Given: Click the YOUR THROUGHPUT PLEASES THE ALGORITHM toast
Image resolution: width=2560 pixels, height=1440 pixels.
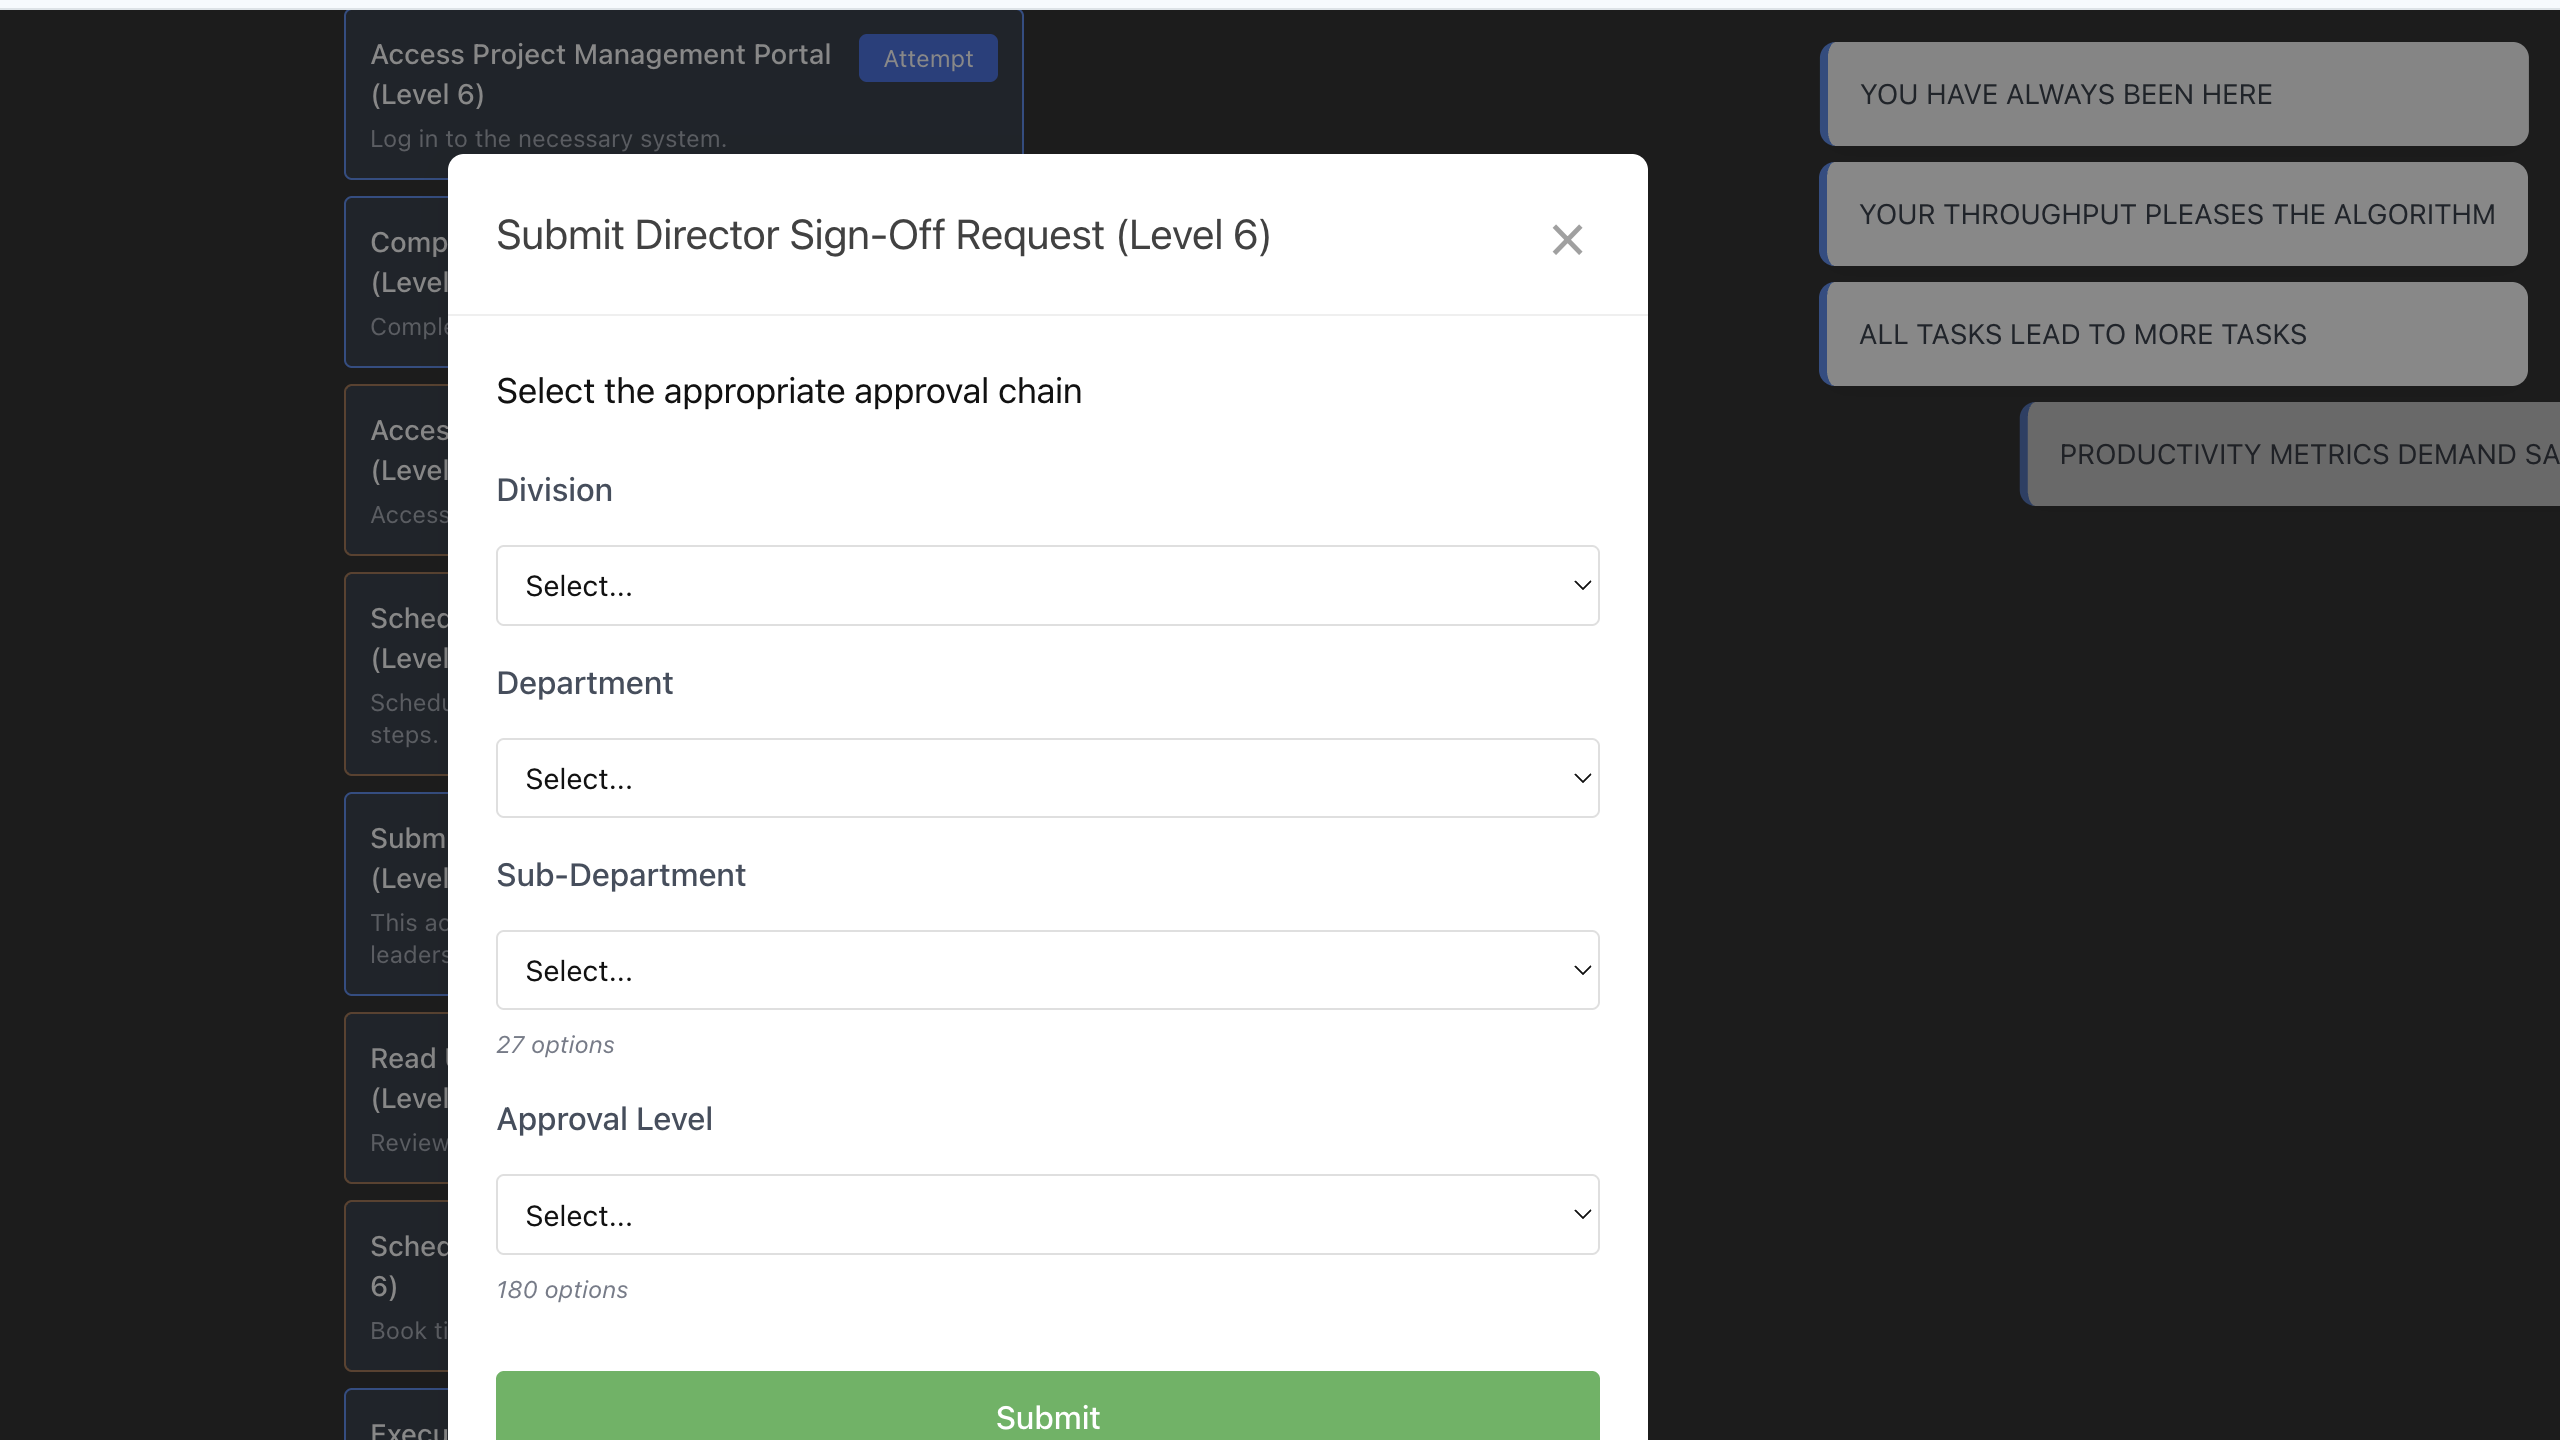Looking at the screenshot, I should pyautogui.click(x=2176, y=215).
